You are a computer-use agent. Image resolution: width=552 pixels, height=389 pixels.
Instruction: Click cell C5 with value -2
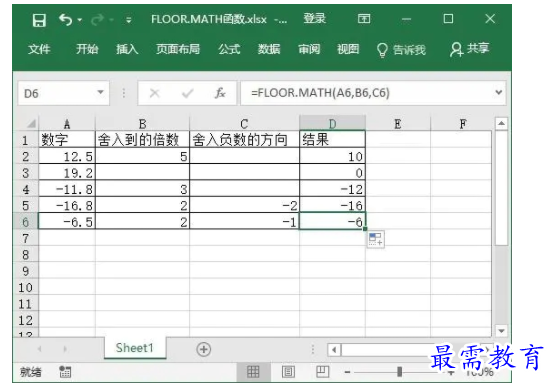click(244, 205)
